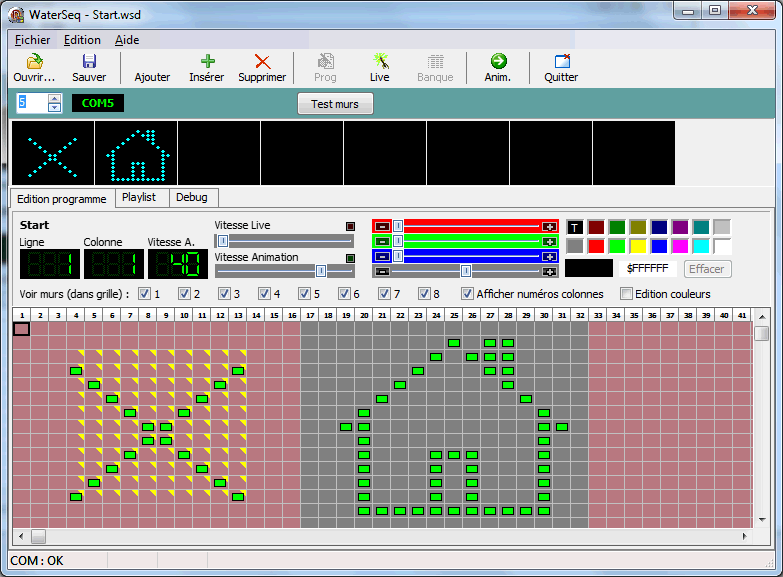Image resolution: width=783 pixels, height=577 pixels.
Task: Pick the dark maroon color swatch
Action: coord(596,227)
